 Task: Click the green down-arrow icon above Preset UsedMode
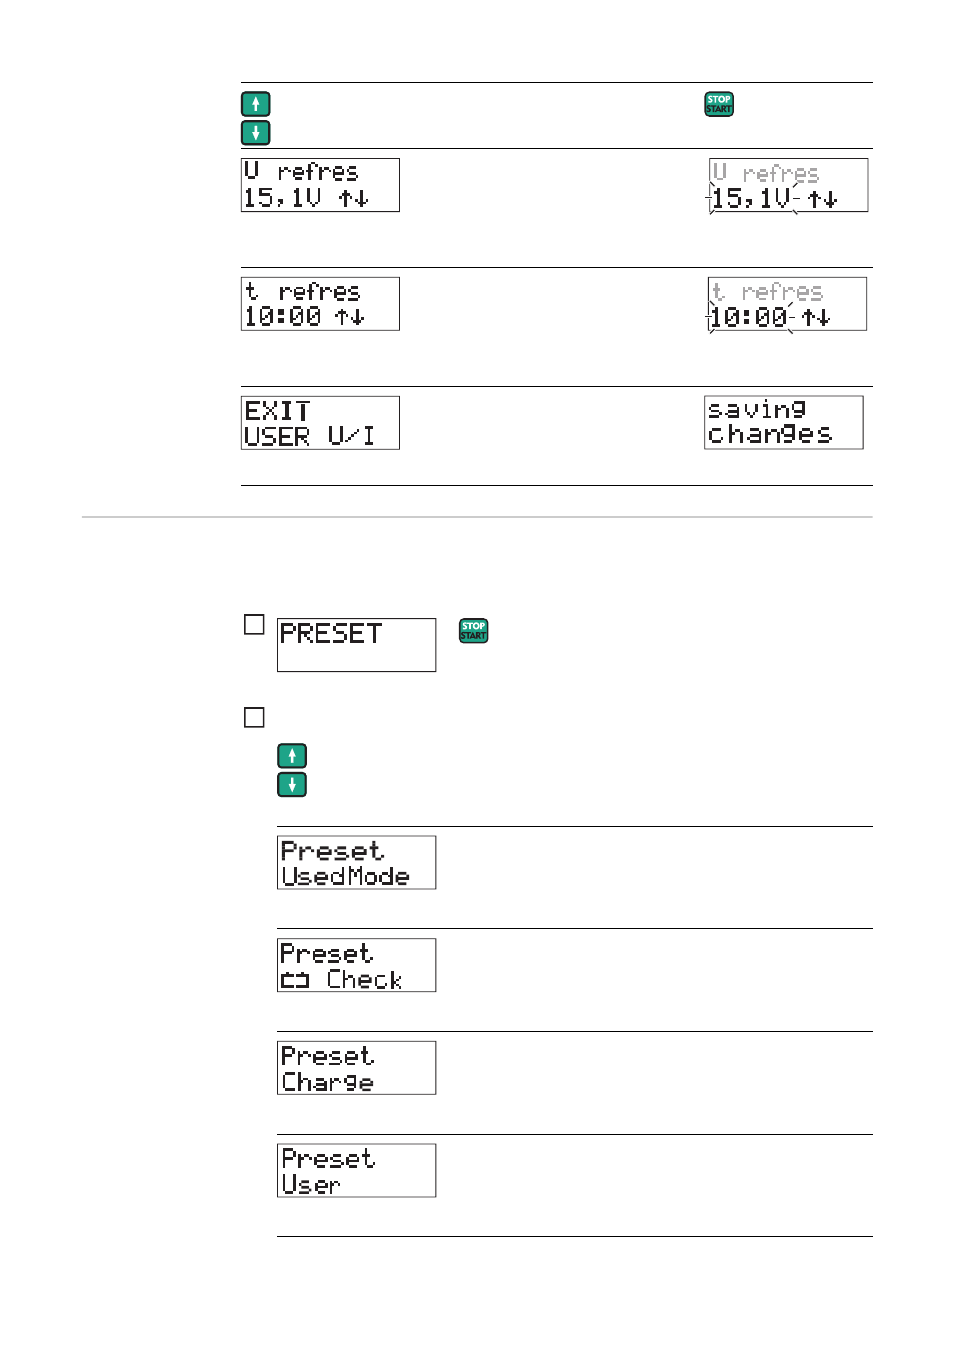[x=292, y=784]
